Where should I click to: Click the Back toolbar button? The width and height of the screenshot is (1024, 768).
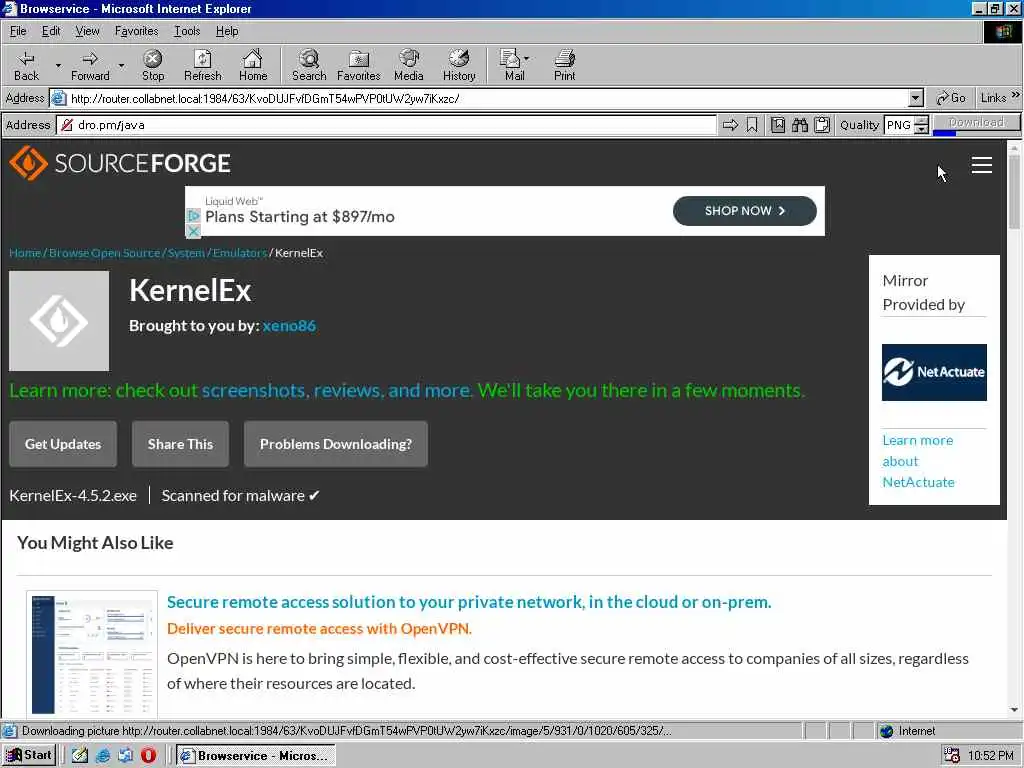click(26, 65)
